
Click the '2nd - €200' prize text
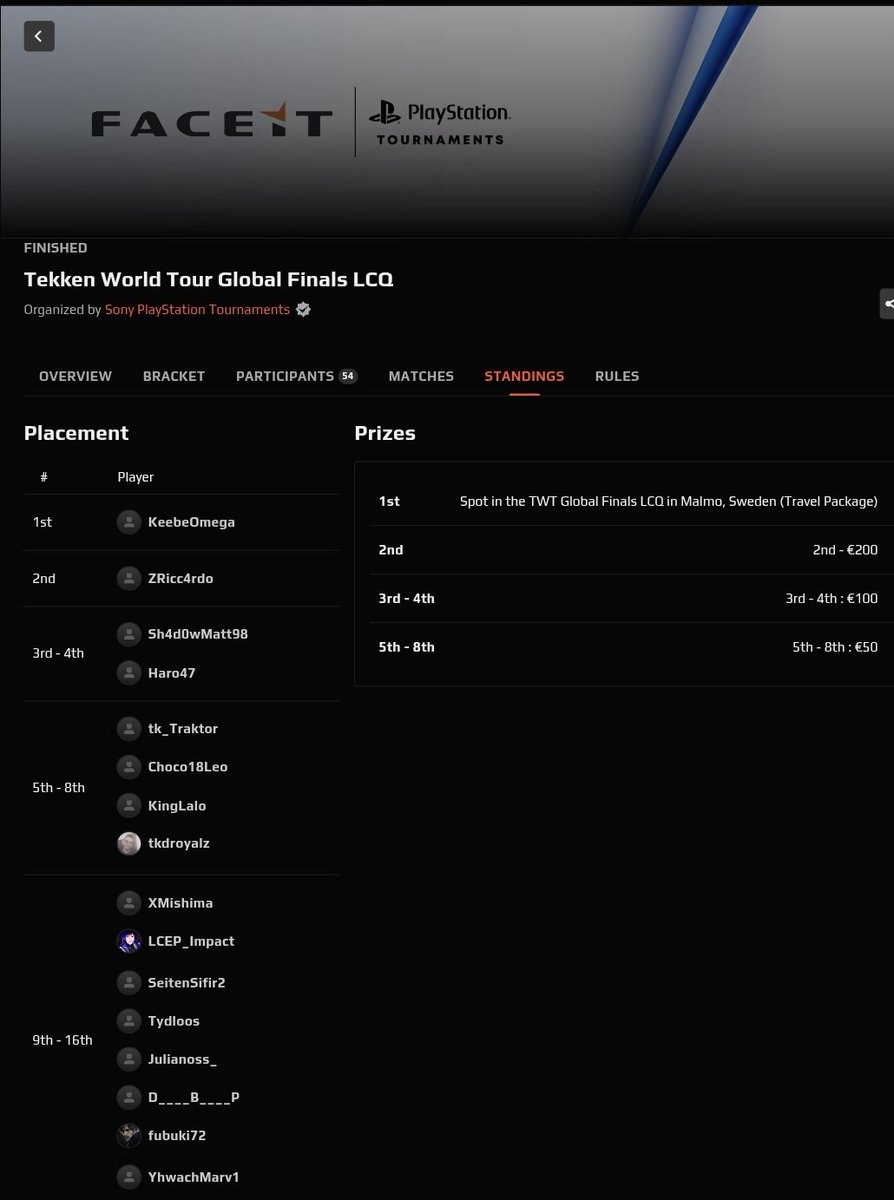[x=845, y=550]
